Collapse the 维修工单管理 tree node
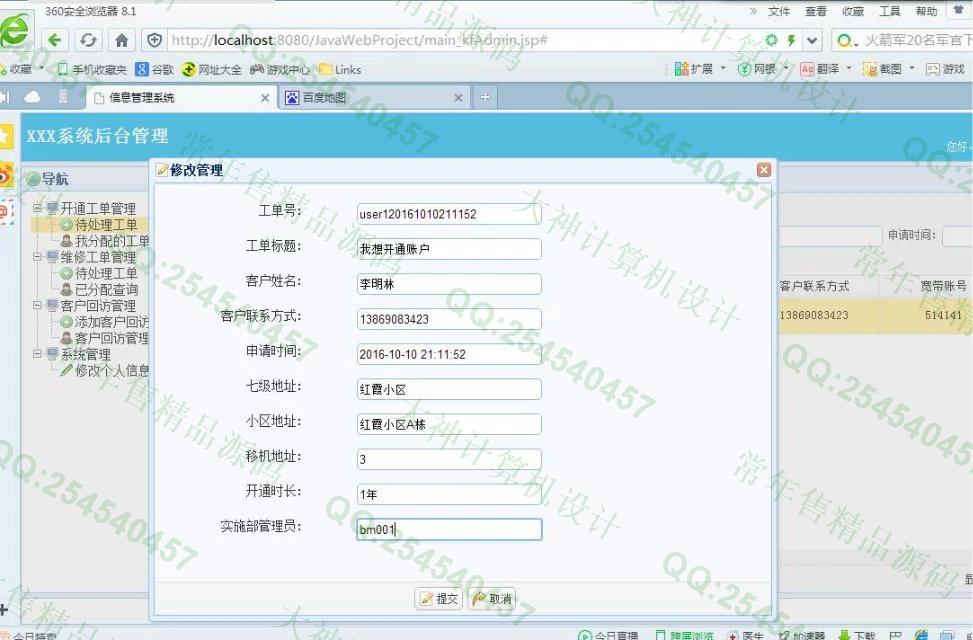 37,256
